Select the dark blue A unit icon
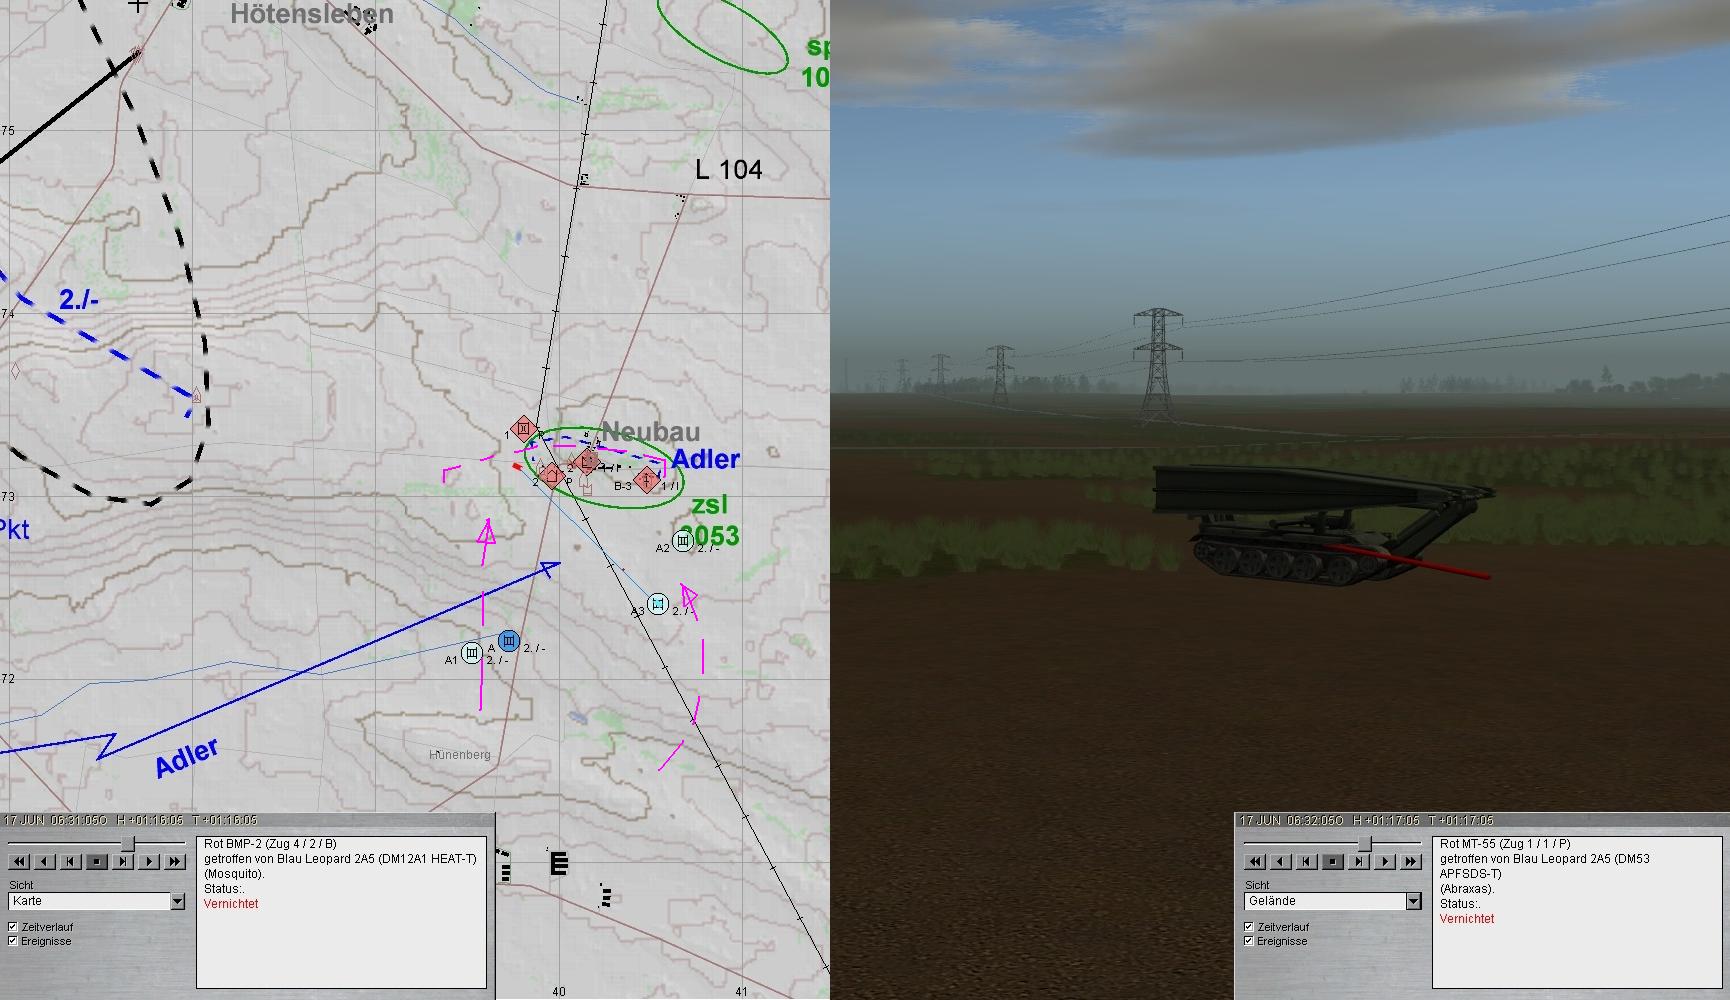This screenshot has width=1730, height=1000. [509, 640]
